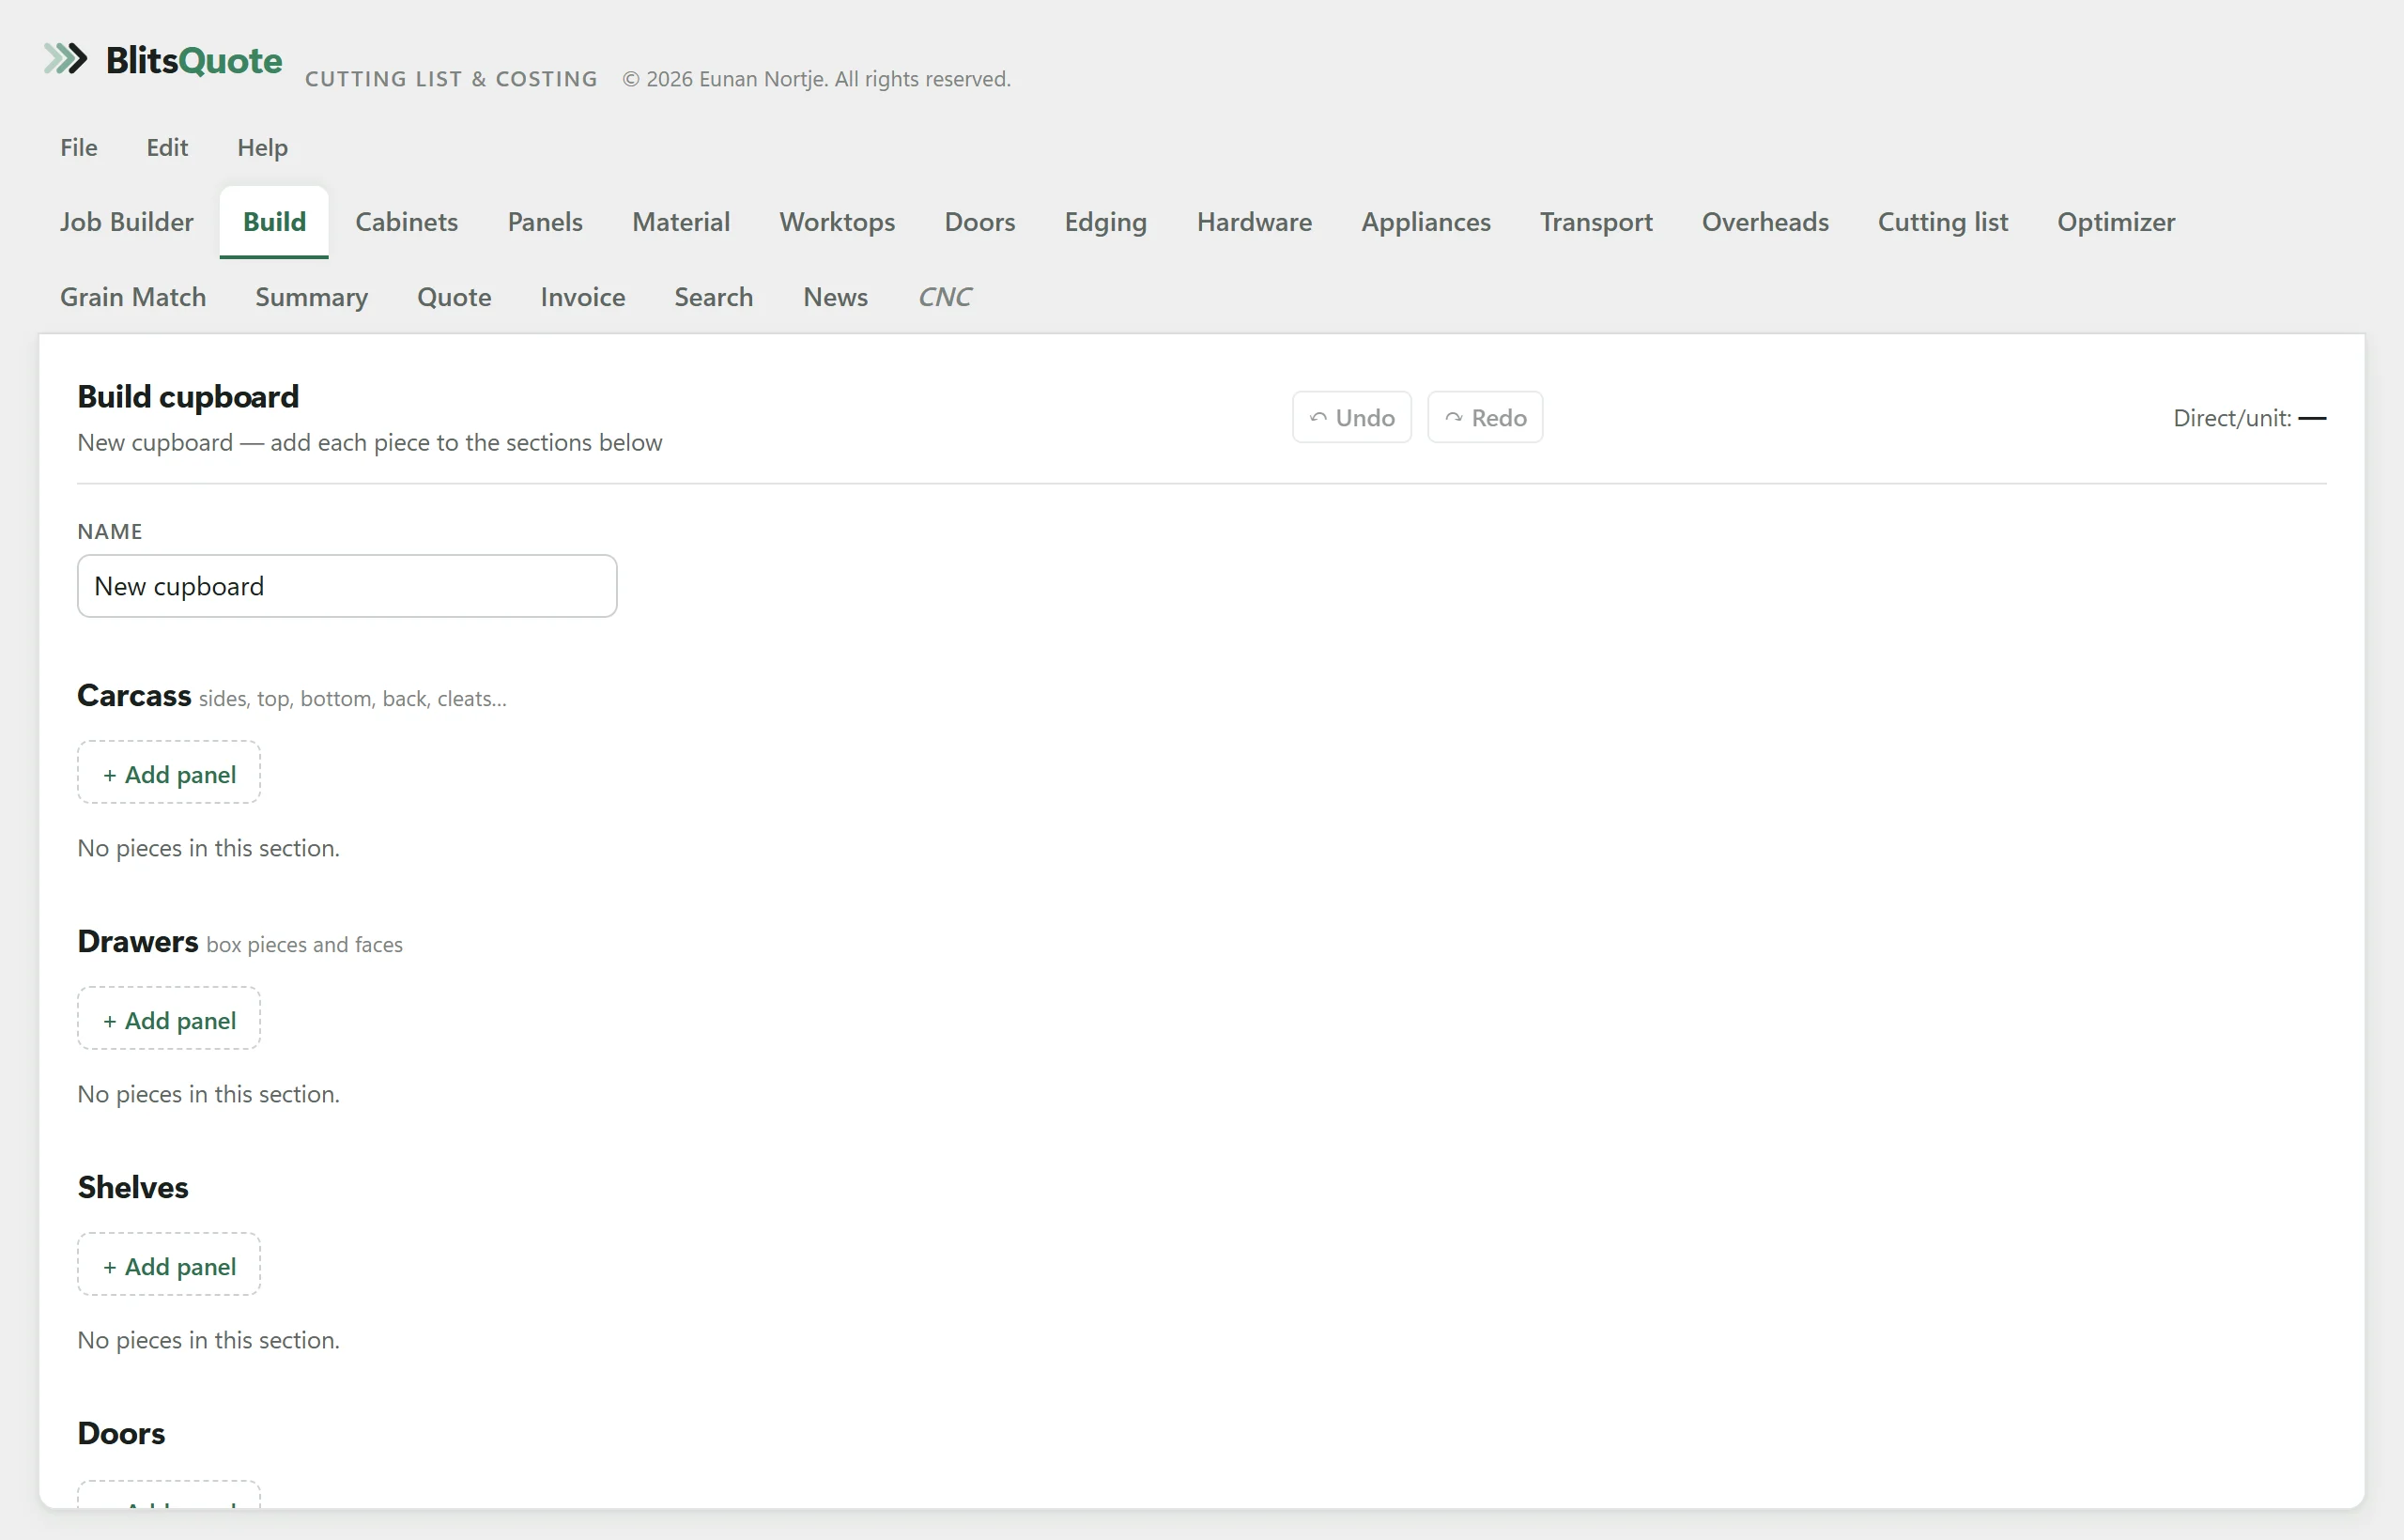Click the copyright Eunan Nortje notice

point(816,79)
